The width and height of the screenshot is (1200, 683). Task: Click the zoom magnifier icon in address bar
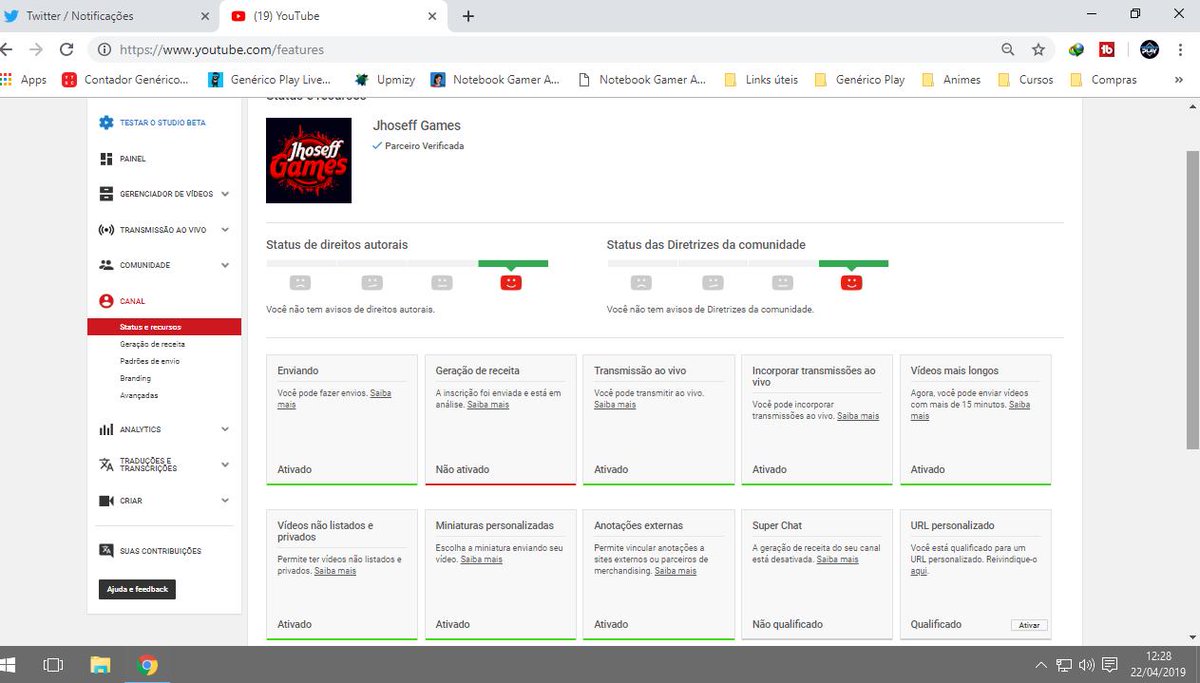(1008, 49)
